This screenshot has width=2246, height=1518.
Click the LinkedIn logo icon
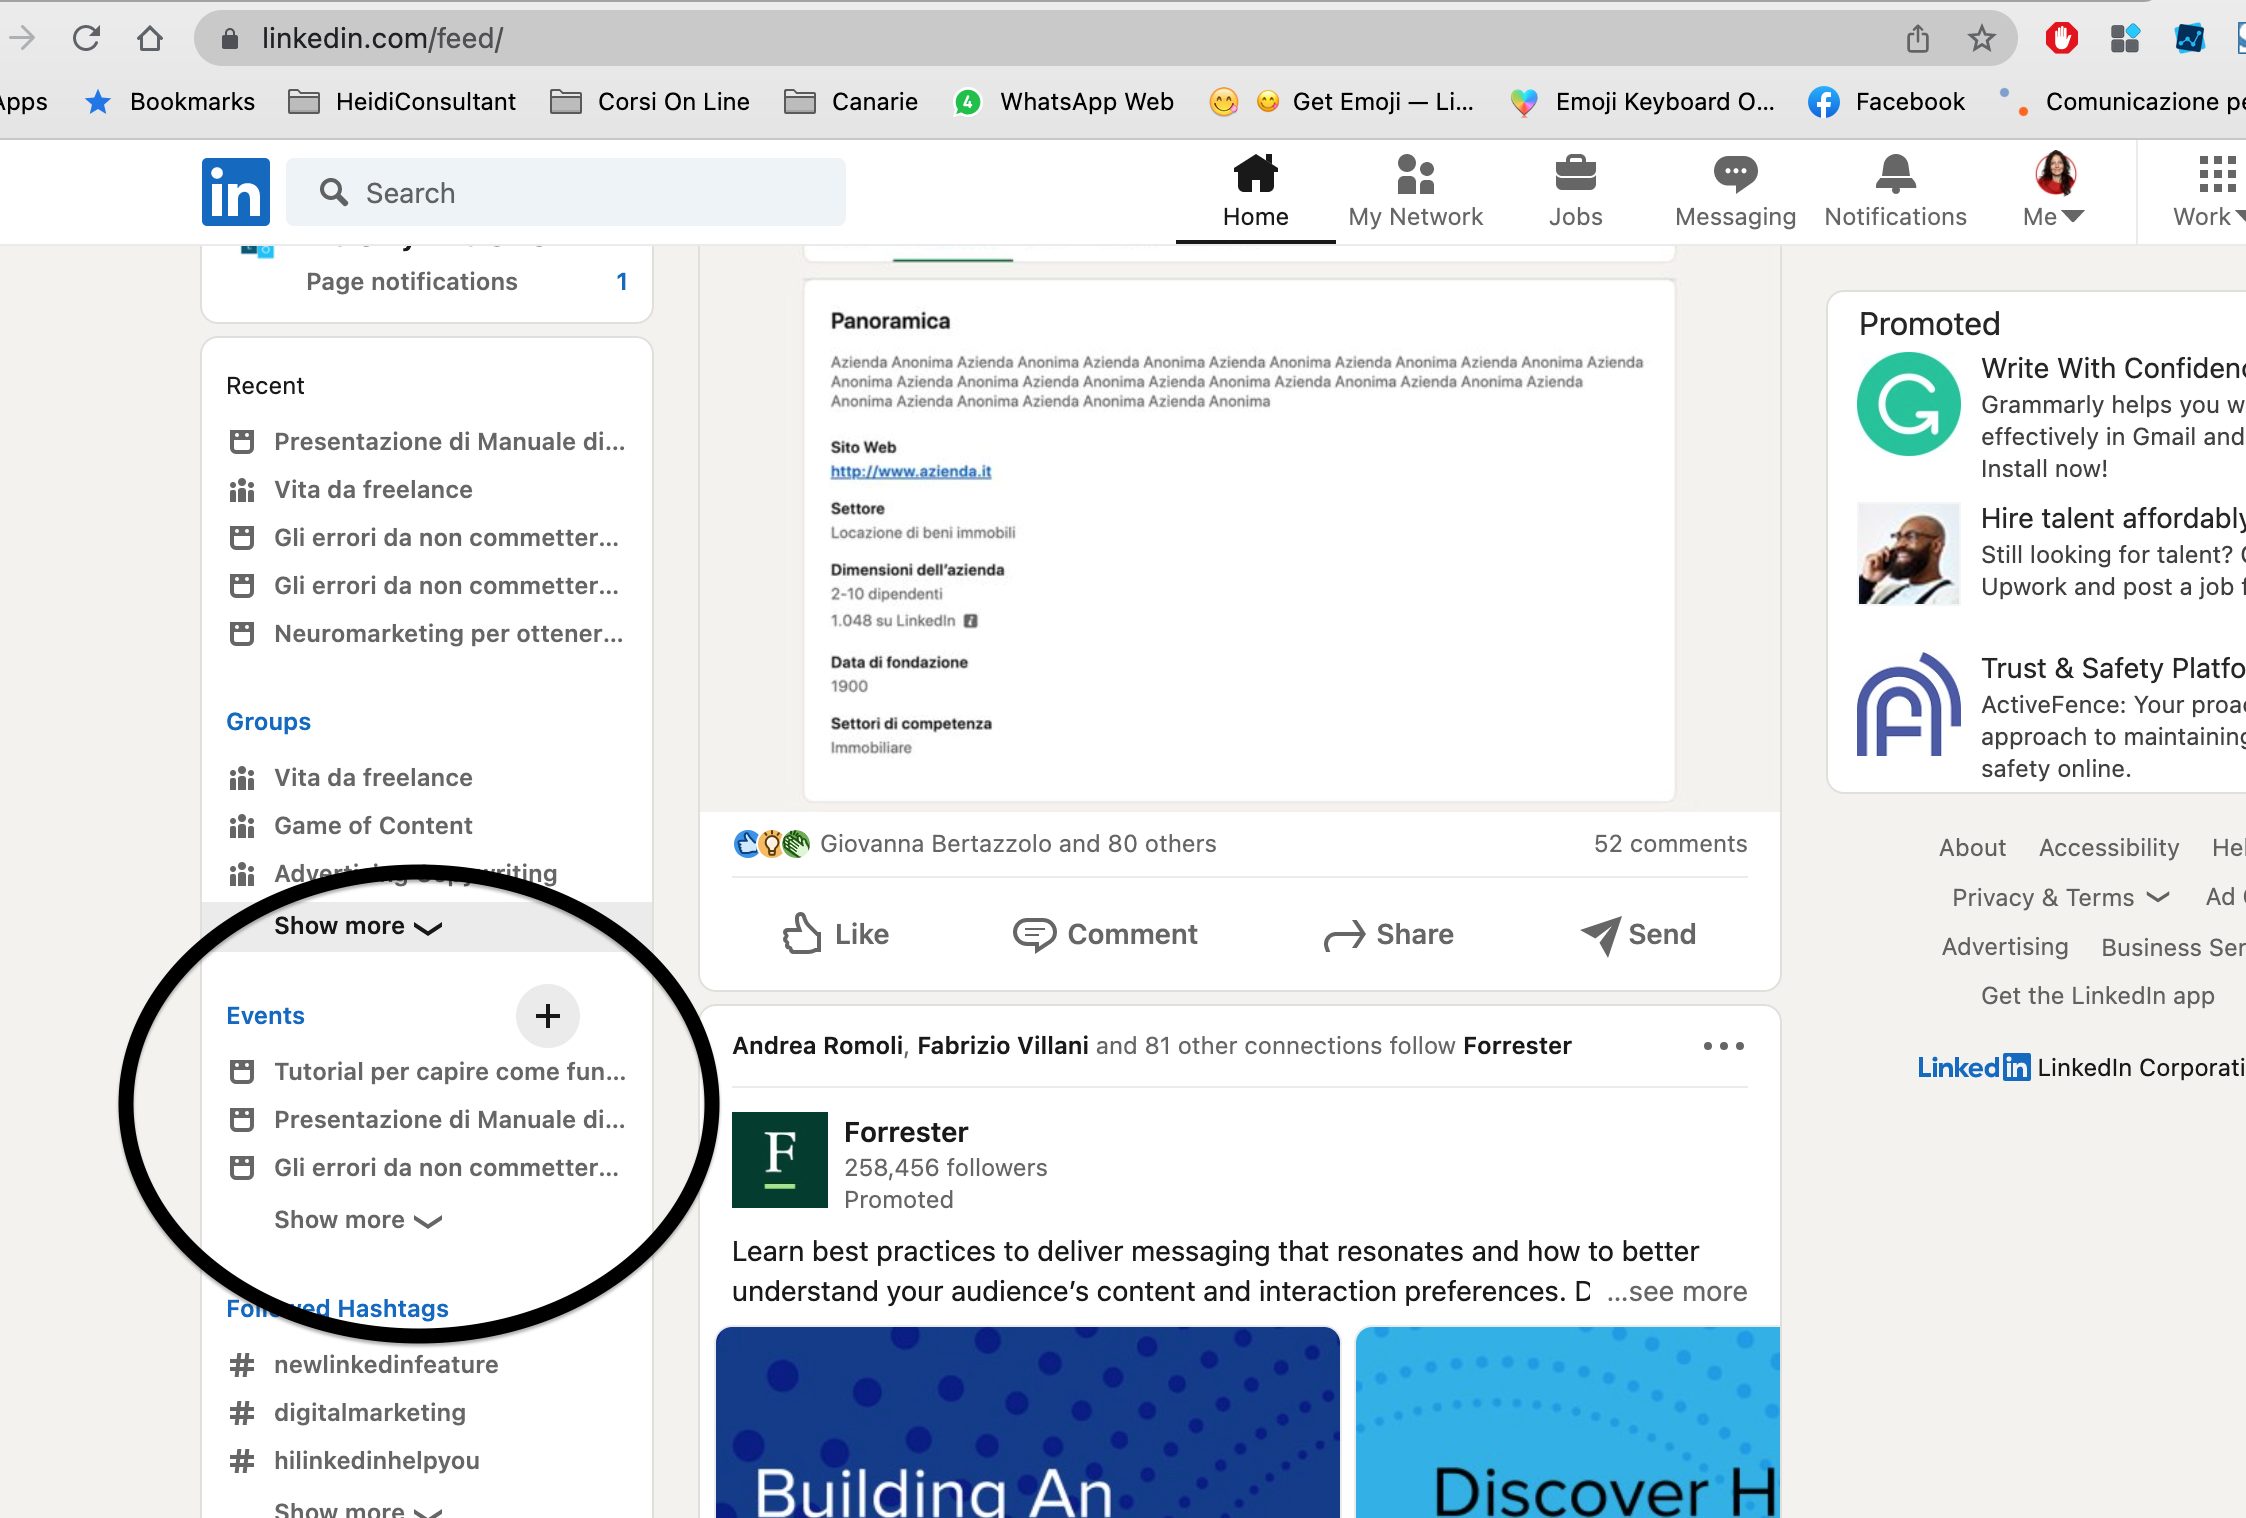(235, 191)
